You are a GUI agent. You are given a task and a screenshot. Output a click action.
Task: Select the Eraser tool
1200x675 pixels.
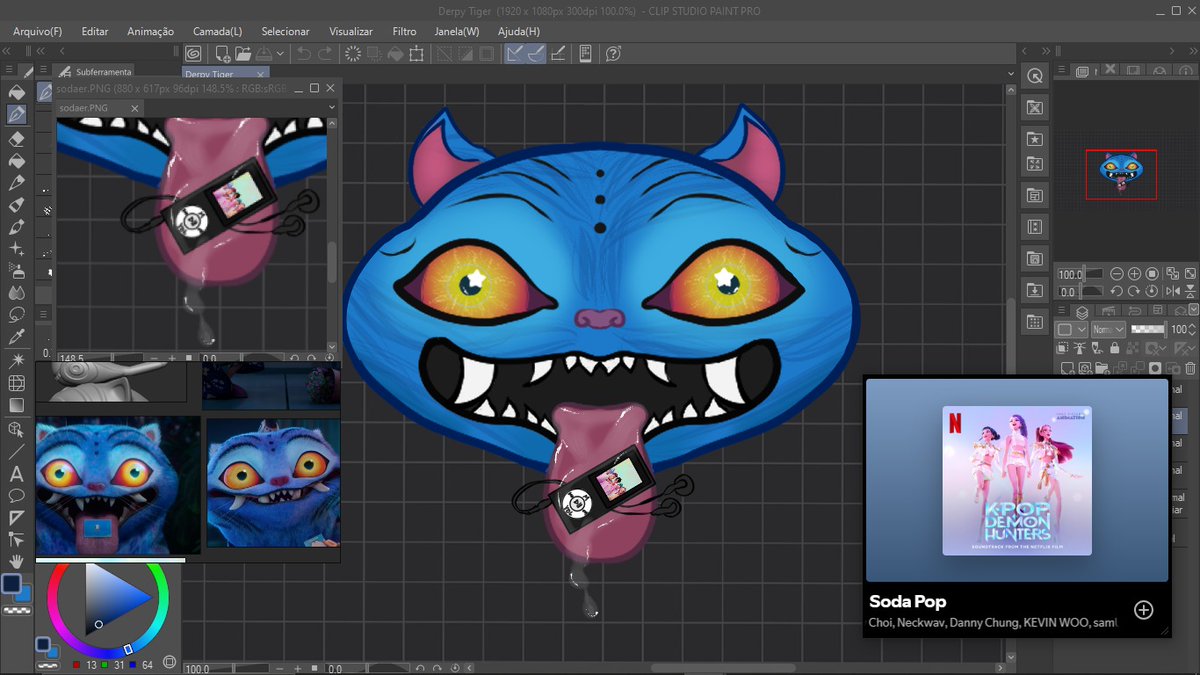pos(16,138)
